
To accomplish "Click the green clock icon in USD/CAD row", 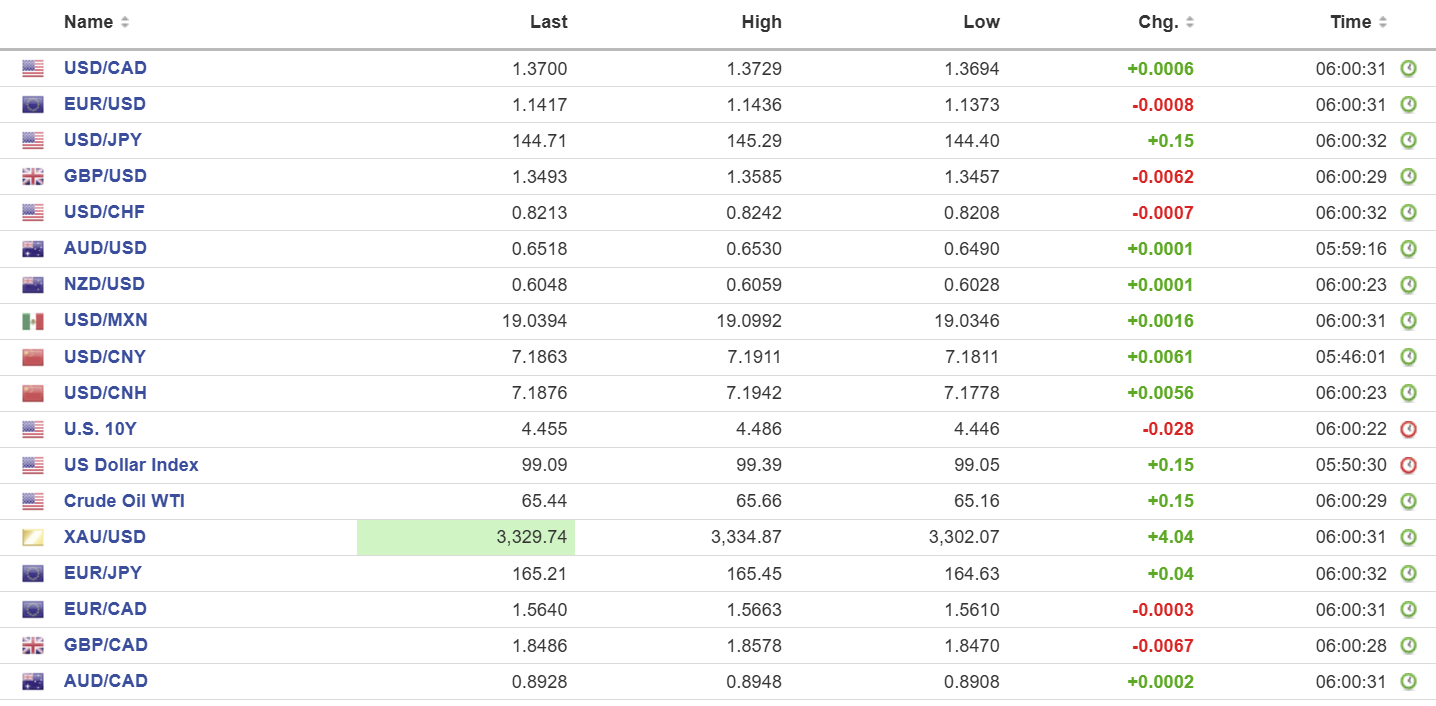I will tap(1408, 69).
